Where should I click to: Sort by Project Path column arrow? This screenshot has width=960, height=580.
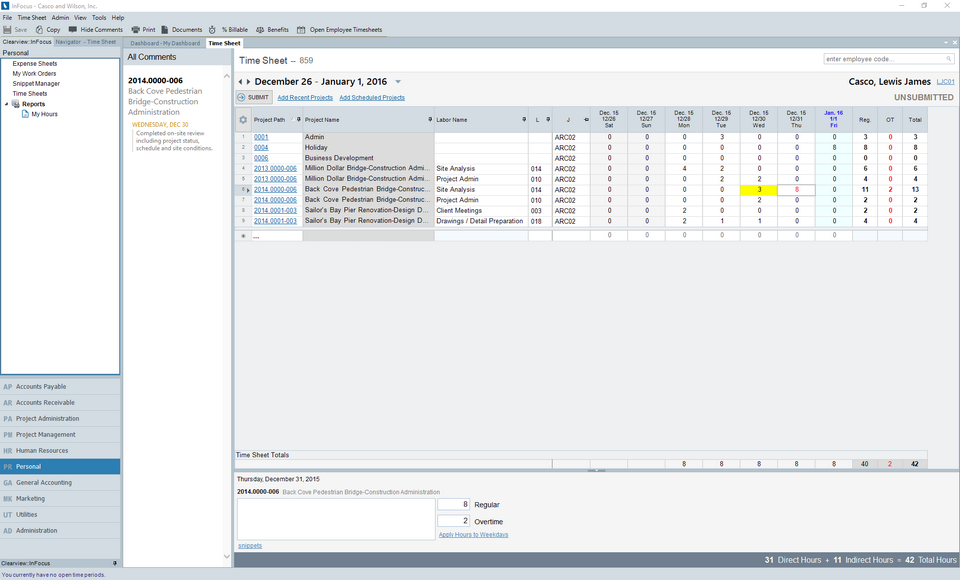(x=292, y=119)
